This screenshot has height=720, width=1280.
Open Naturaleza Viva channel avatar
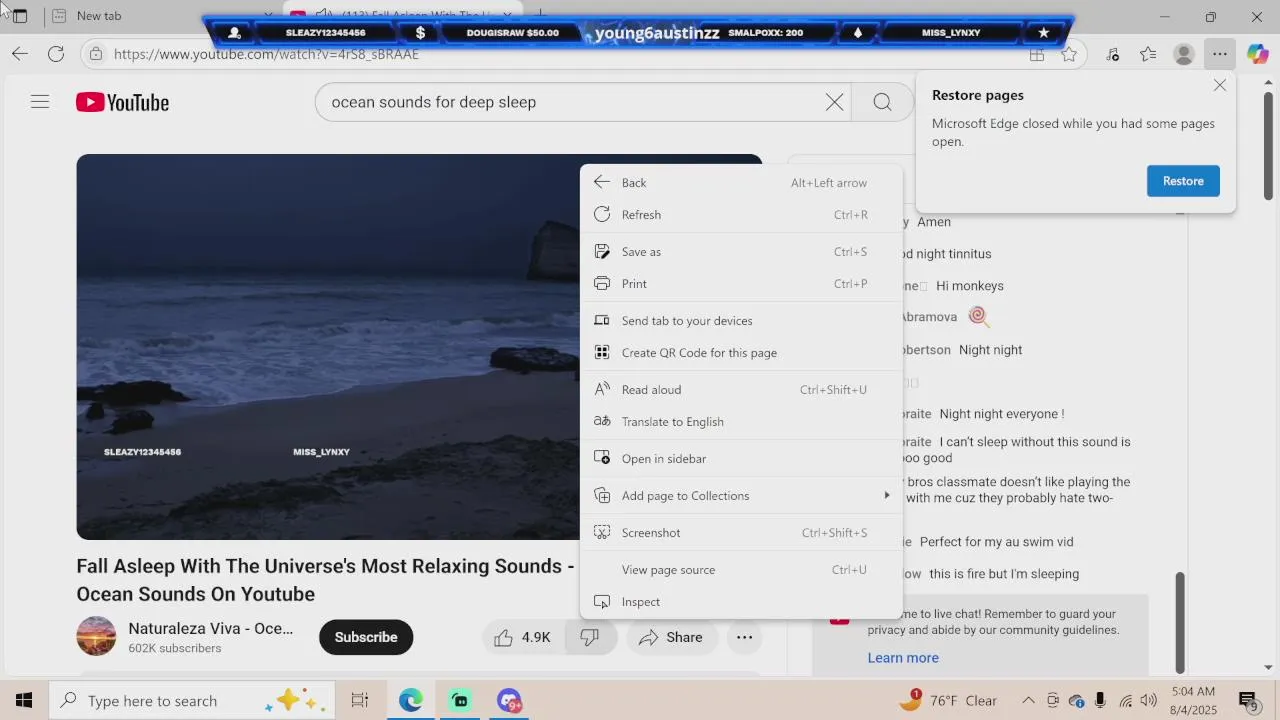point(96,636)
